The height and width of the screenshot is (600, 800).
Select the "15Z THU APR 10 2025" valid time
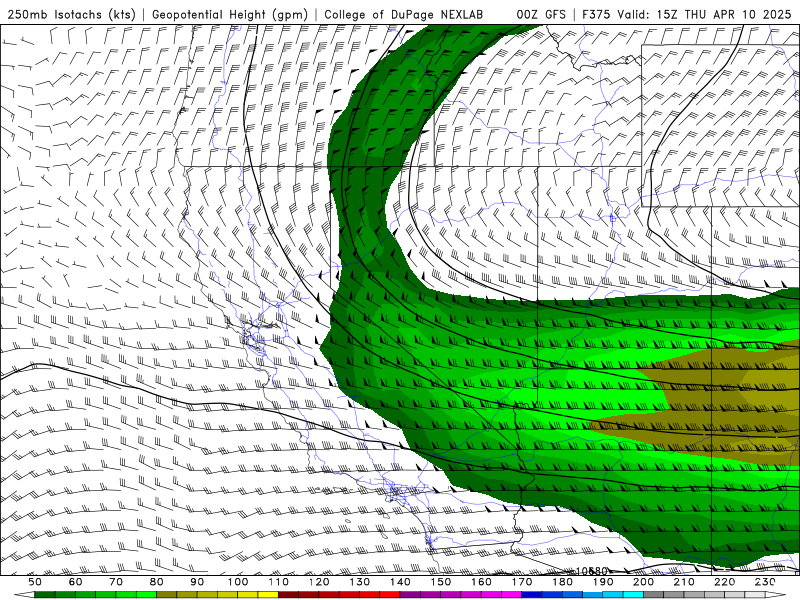[724, 15]
